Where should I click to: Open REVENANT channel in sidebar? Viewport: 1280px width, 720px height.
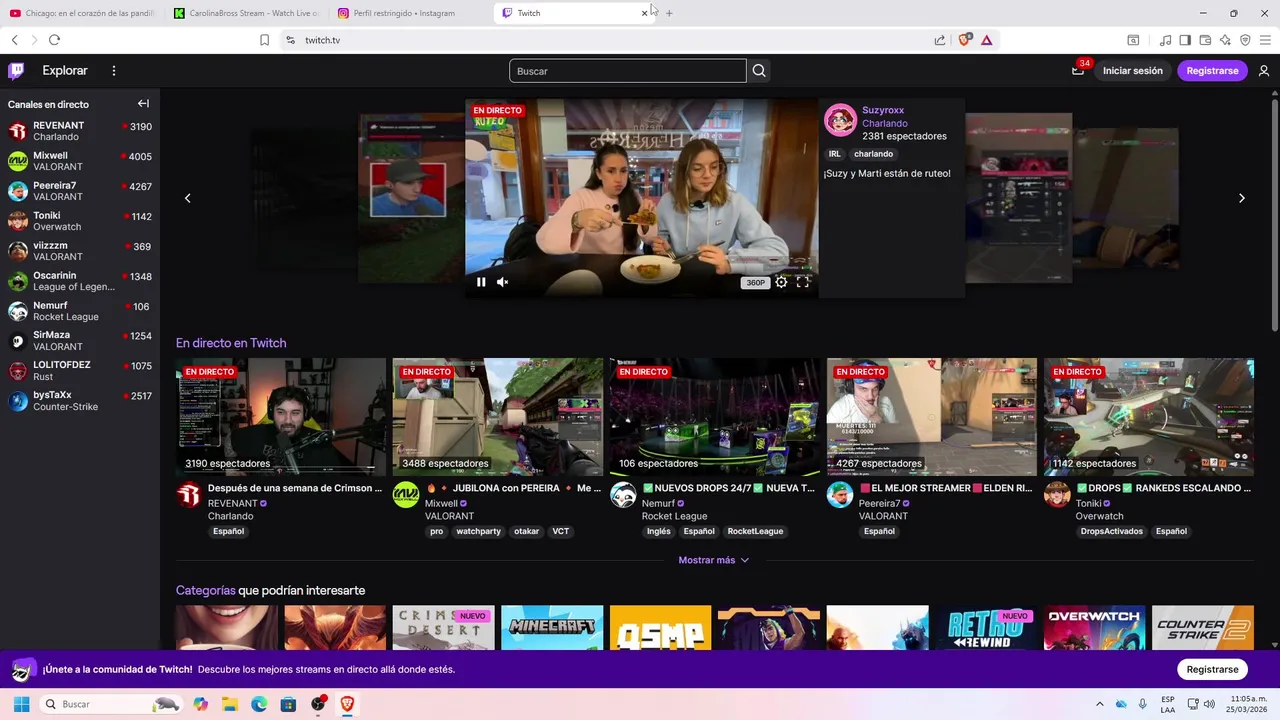point(80,131)
